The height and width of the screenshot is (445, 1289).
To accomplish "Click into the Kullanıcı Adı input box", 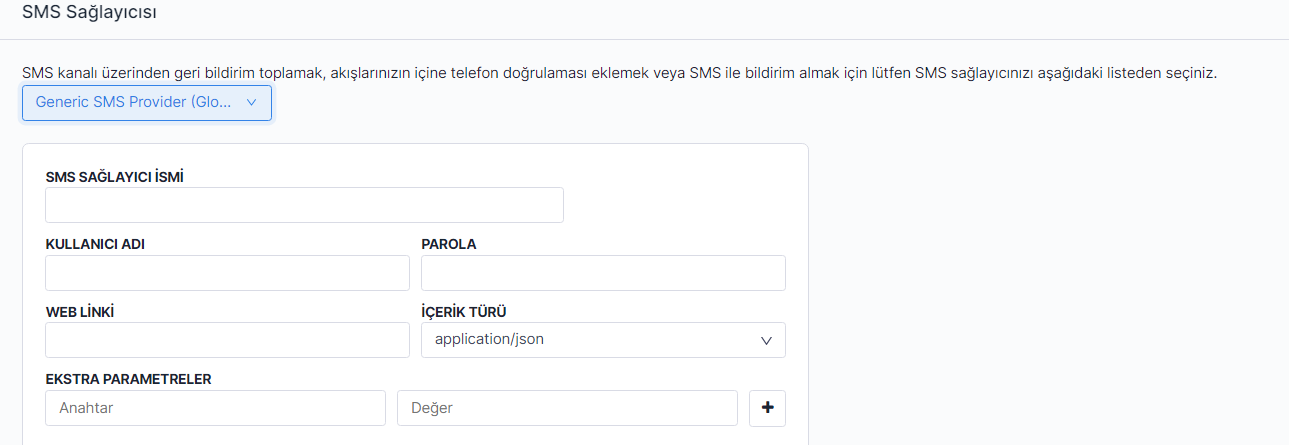I will 227,273.
